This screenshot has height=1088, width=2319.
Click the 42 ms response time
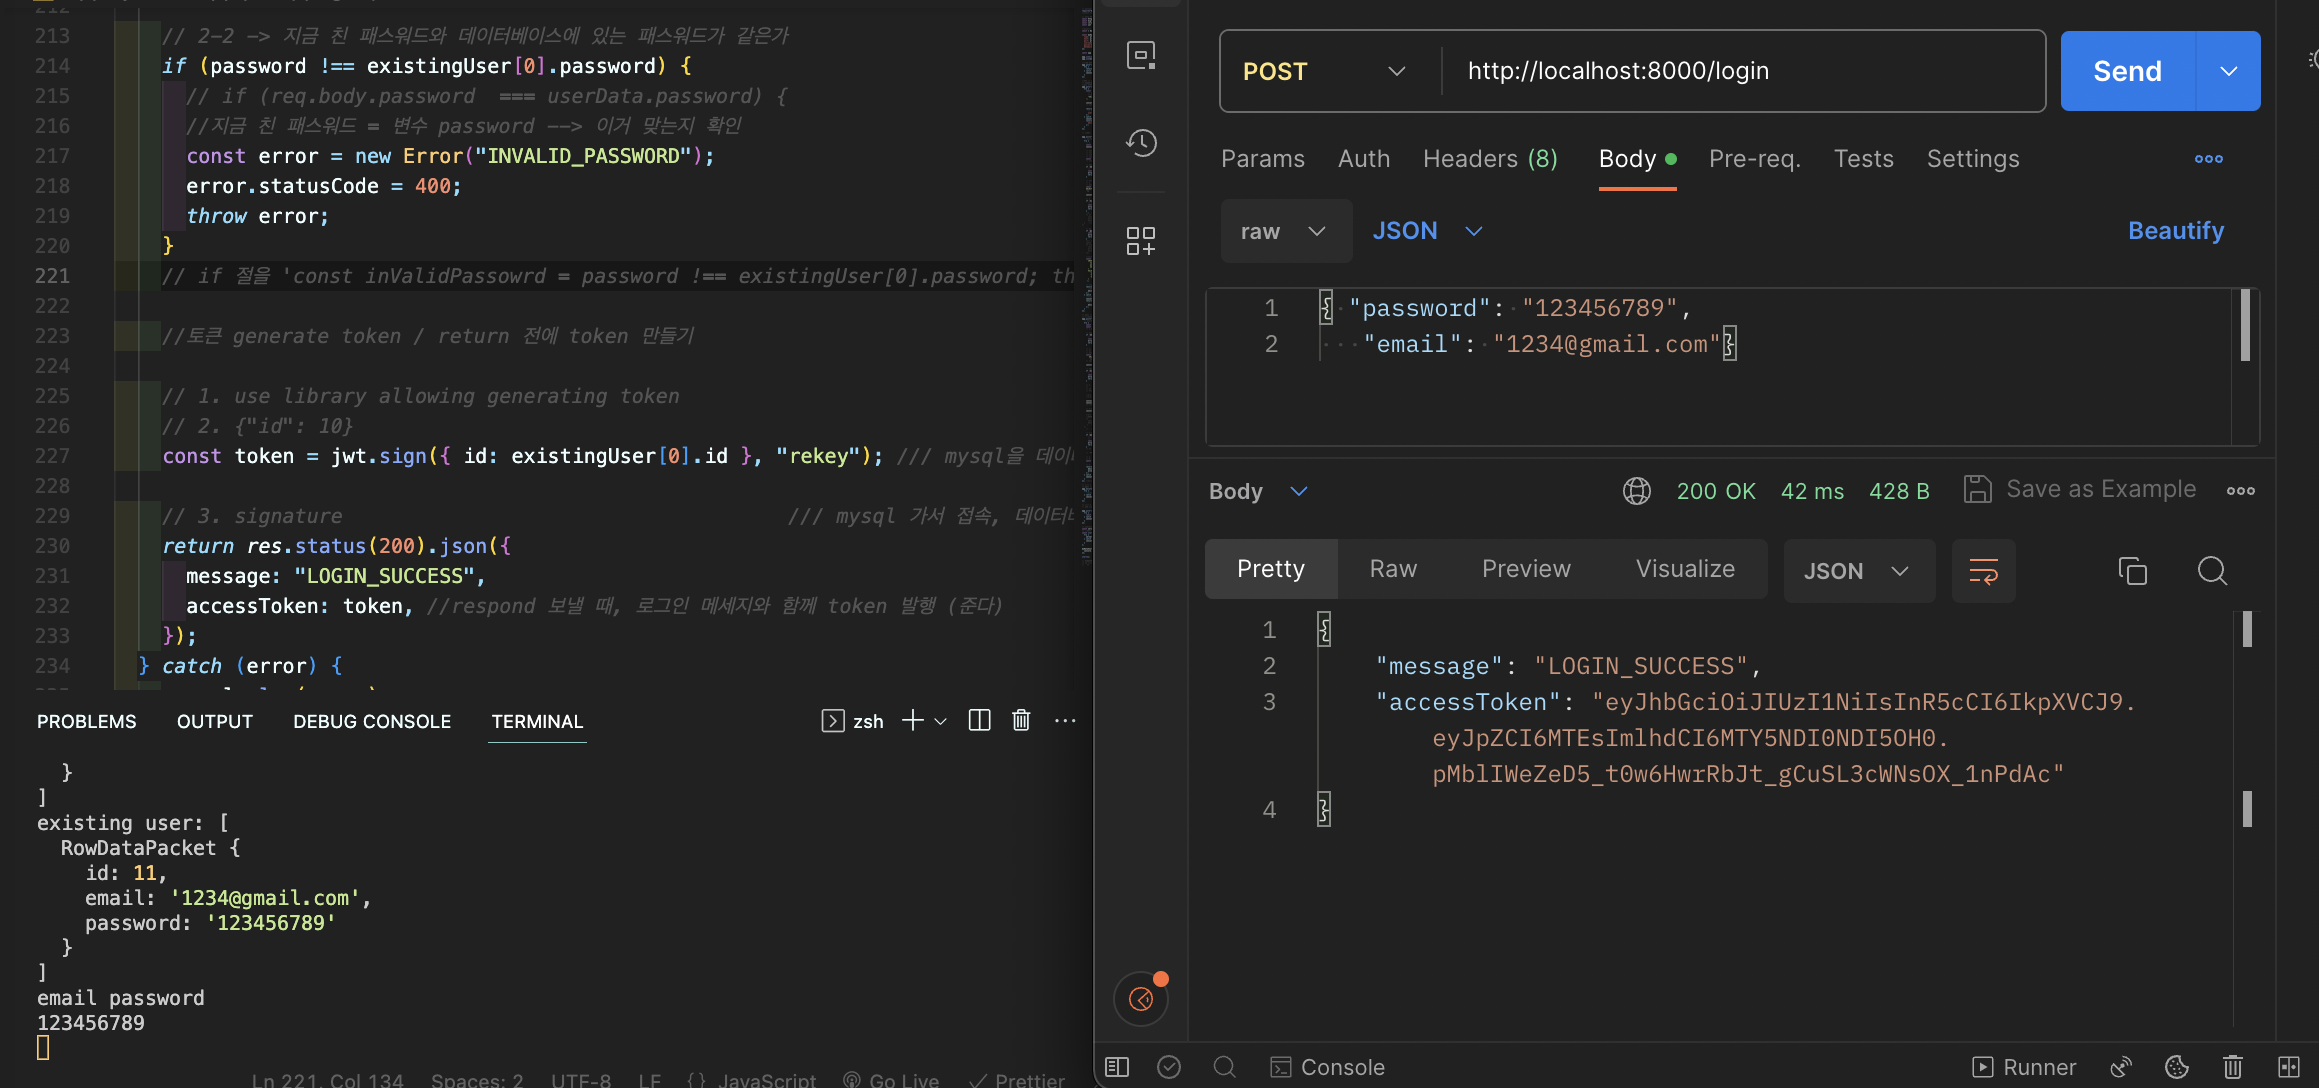(1812, 491)
